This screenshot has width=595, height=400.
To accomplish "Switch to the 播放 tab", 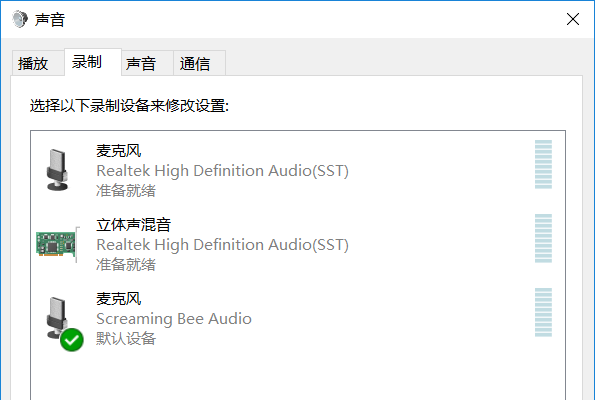I will [x=33, y=63].
